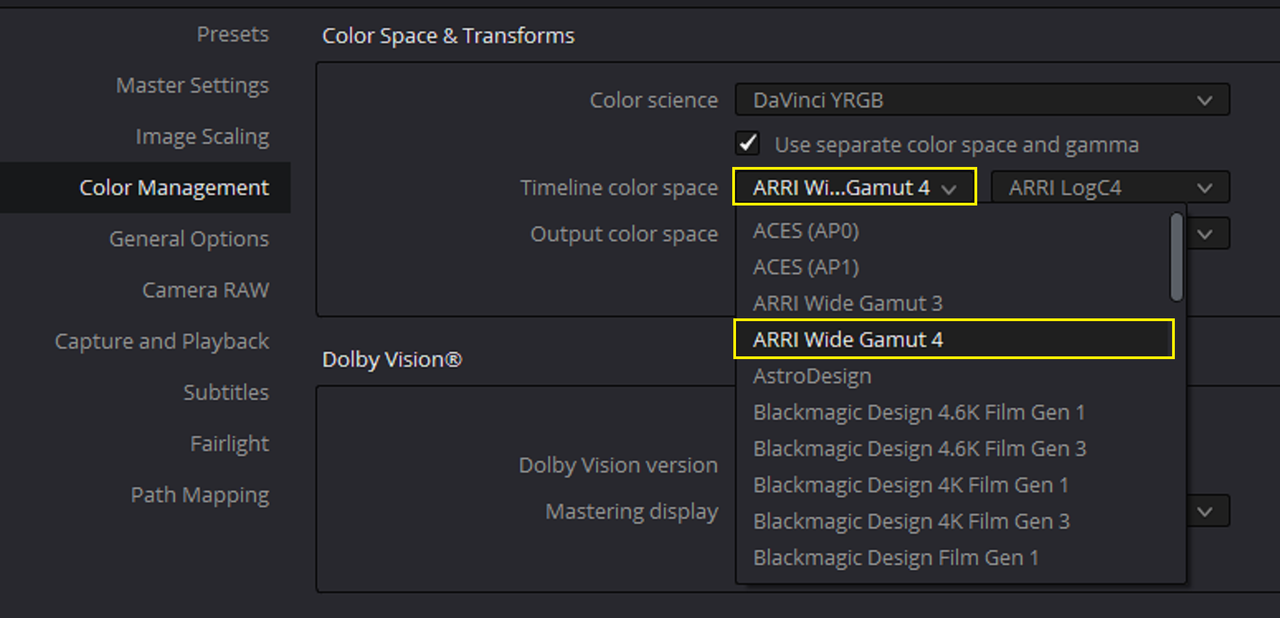
Task: Click the Dolby Vision® section heading
Action: tap(392, 359)
